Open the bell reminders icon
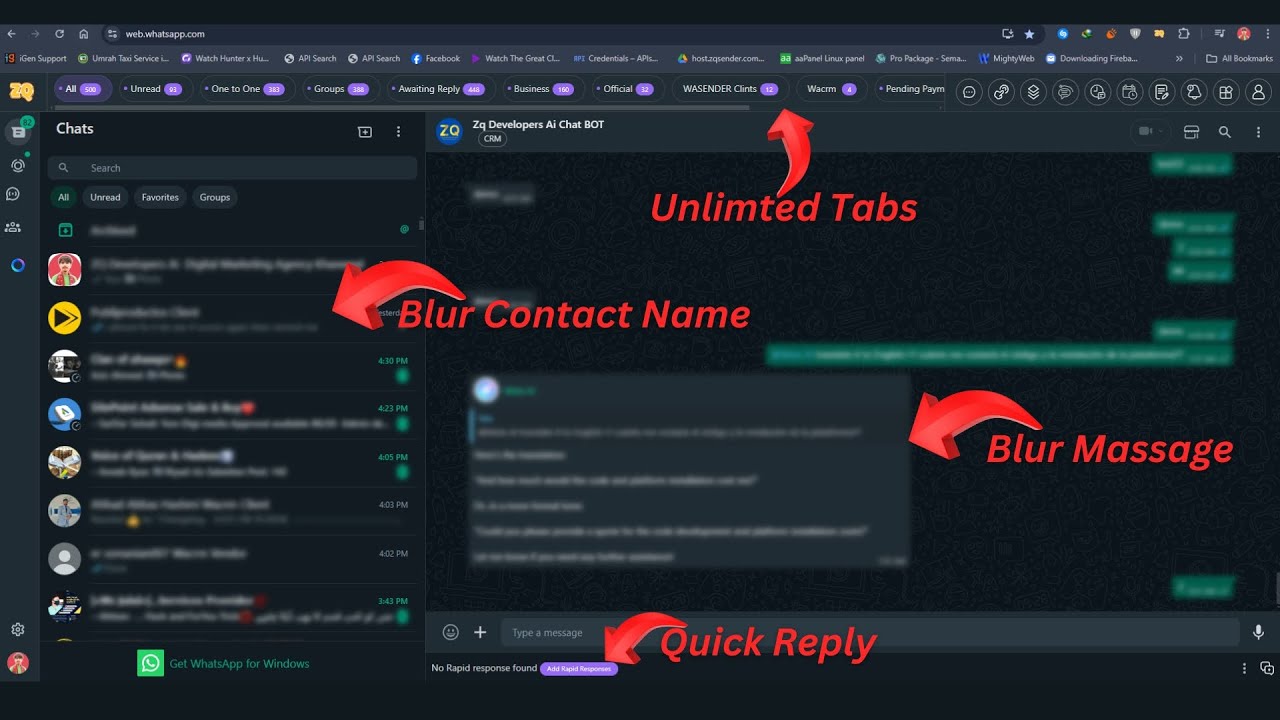This screenshot has height=720, width=1280. [x=1194, y=92]
